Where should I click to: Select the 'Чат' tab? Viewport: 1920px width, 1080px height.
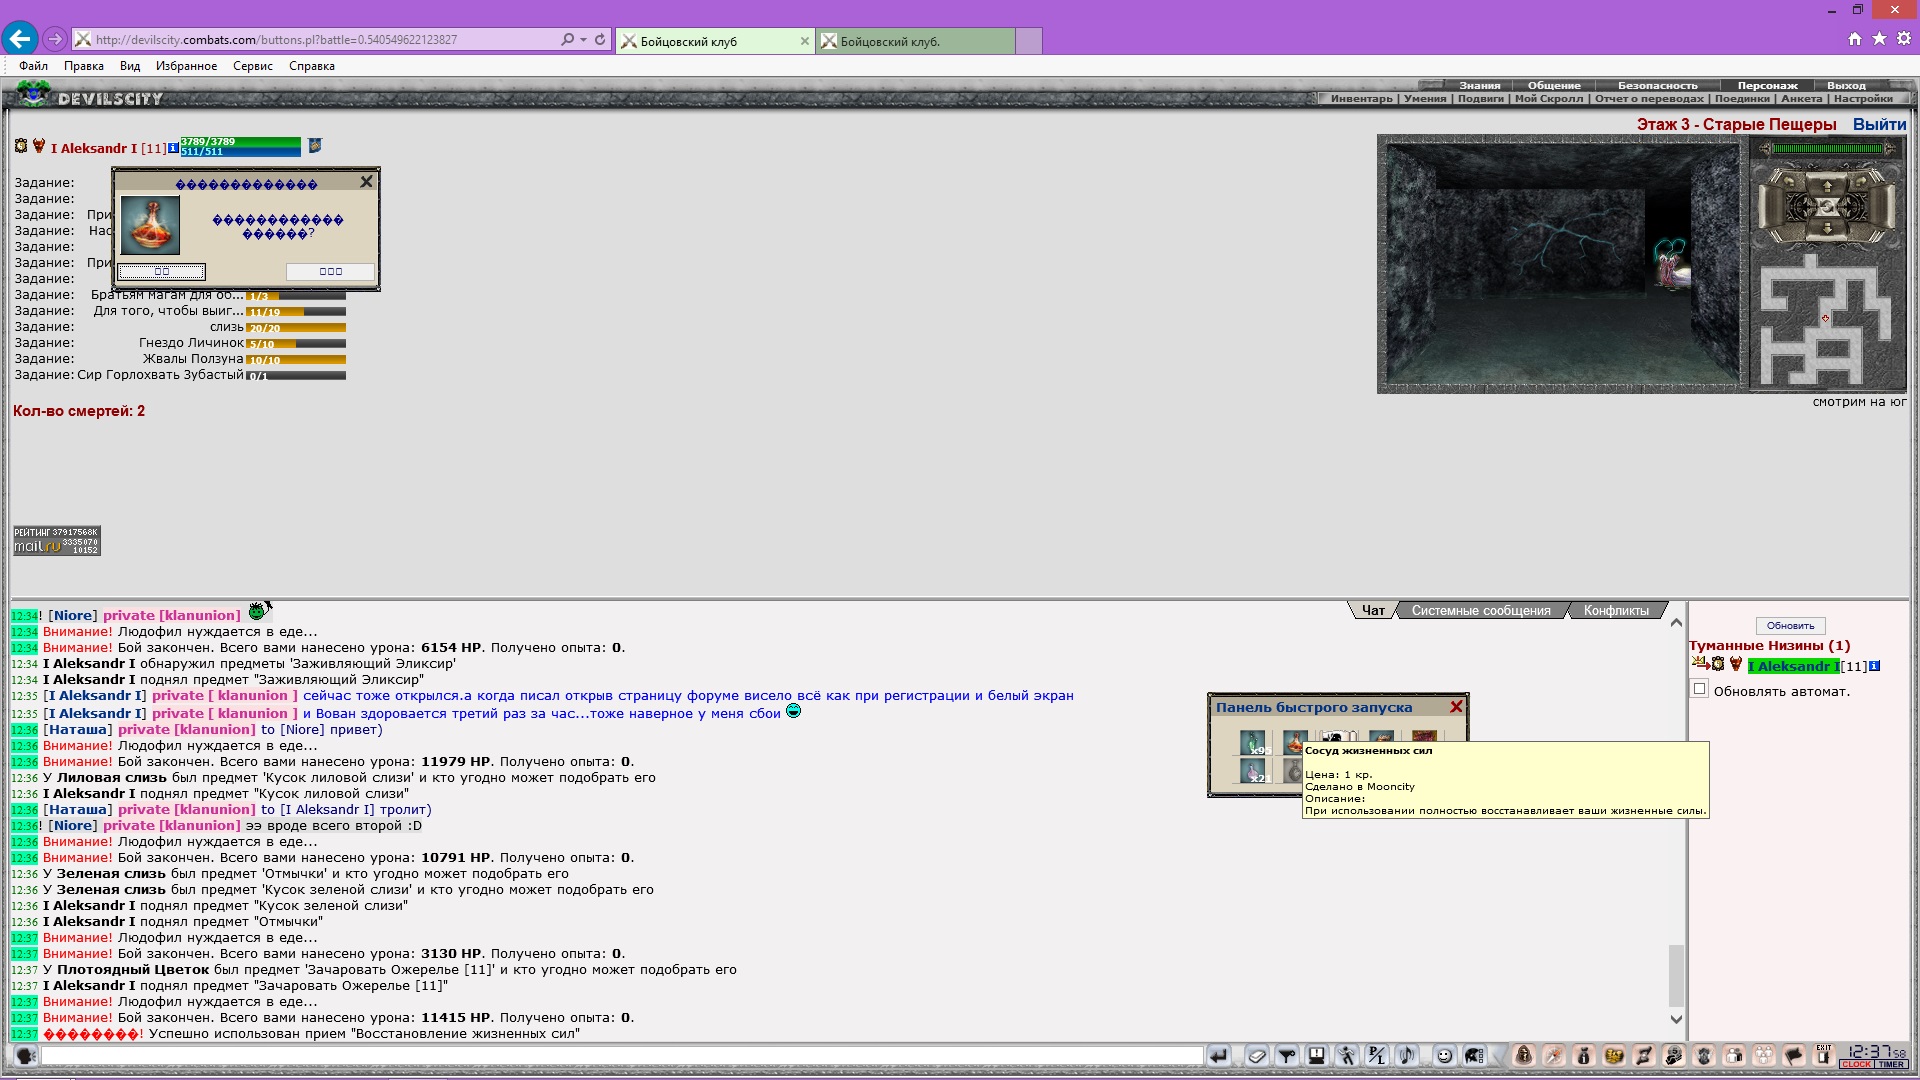[x=1373, y=610]
